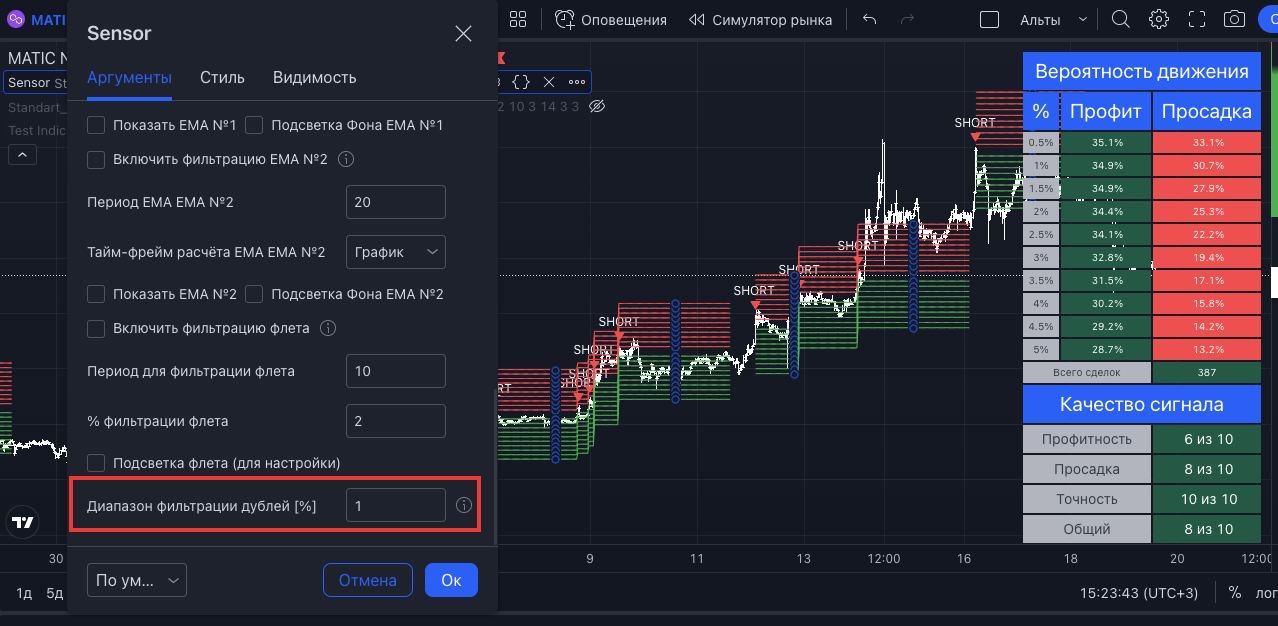Click the Профит column header
The image size is (1278, 626).
coord(1105,112)
